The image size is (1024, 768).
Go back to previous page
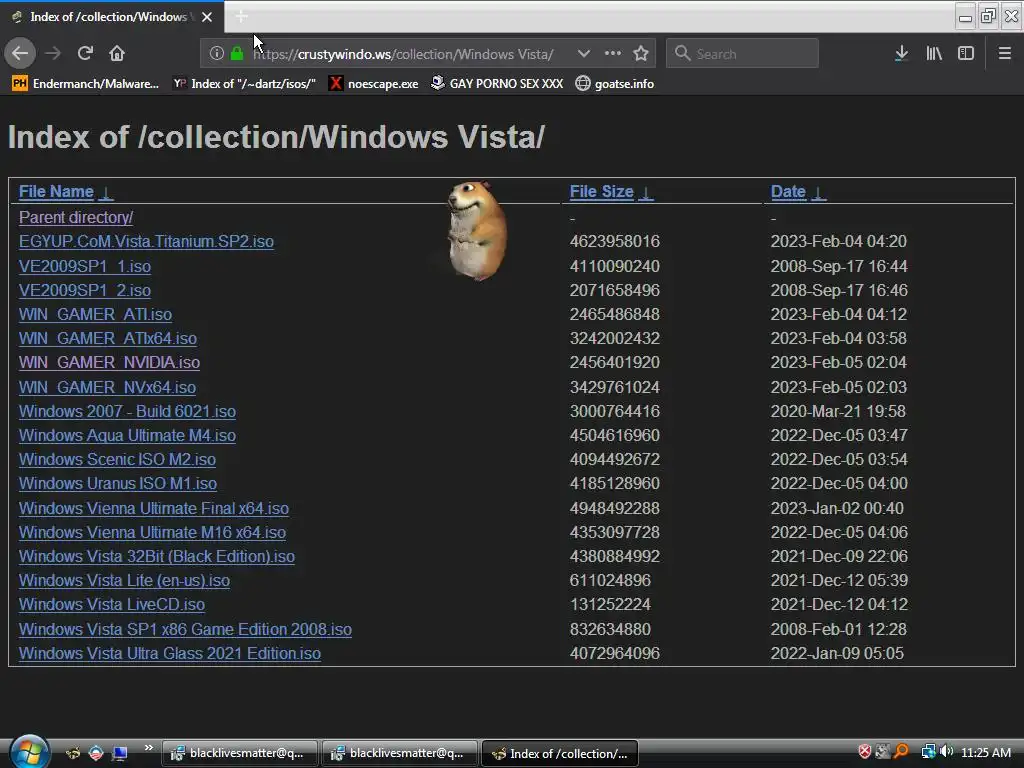[20, 54]
